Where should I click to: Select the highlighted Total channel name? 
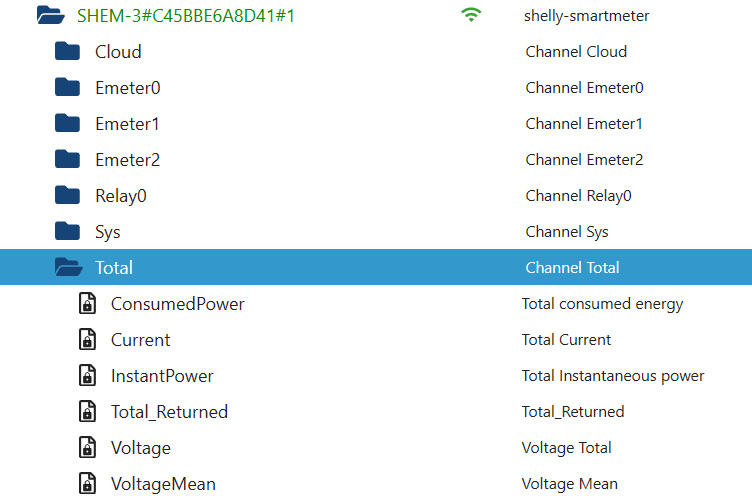[114, 268]
